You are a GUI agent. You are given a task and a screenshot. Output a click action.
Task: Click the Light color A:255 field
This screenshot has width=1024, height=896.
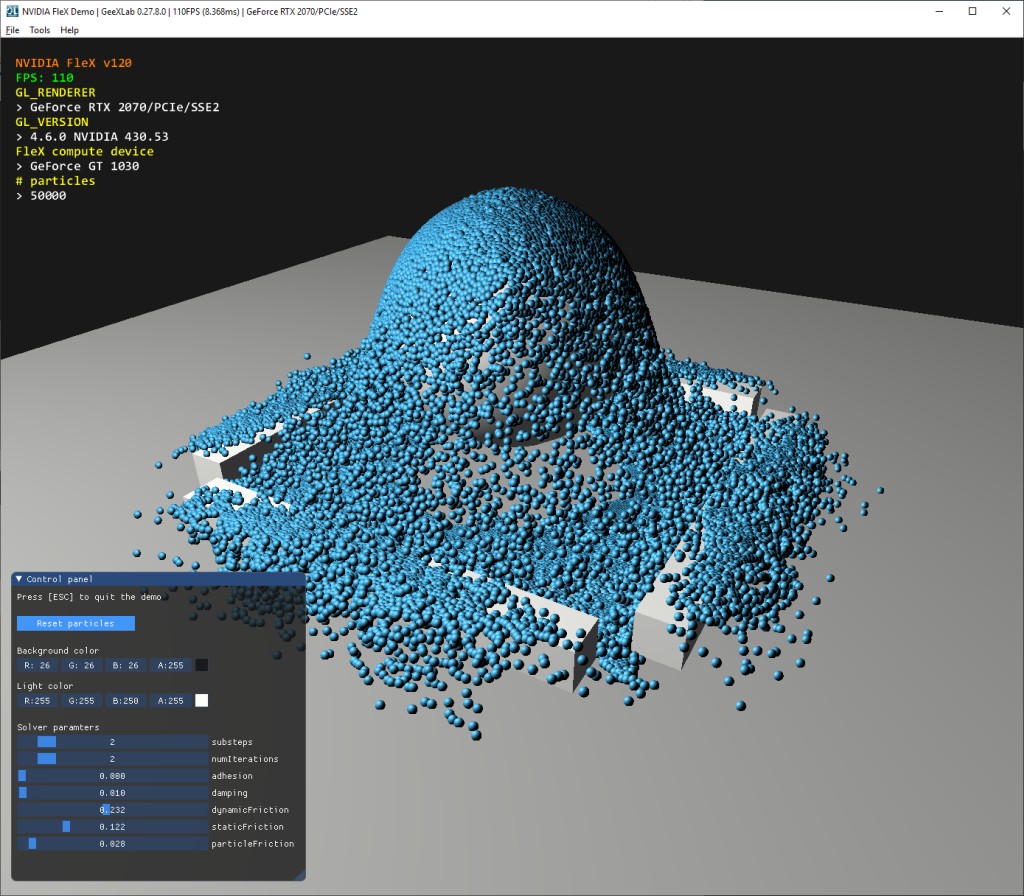tap(170, 701)
